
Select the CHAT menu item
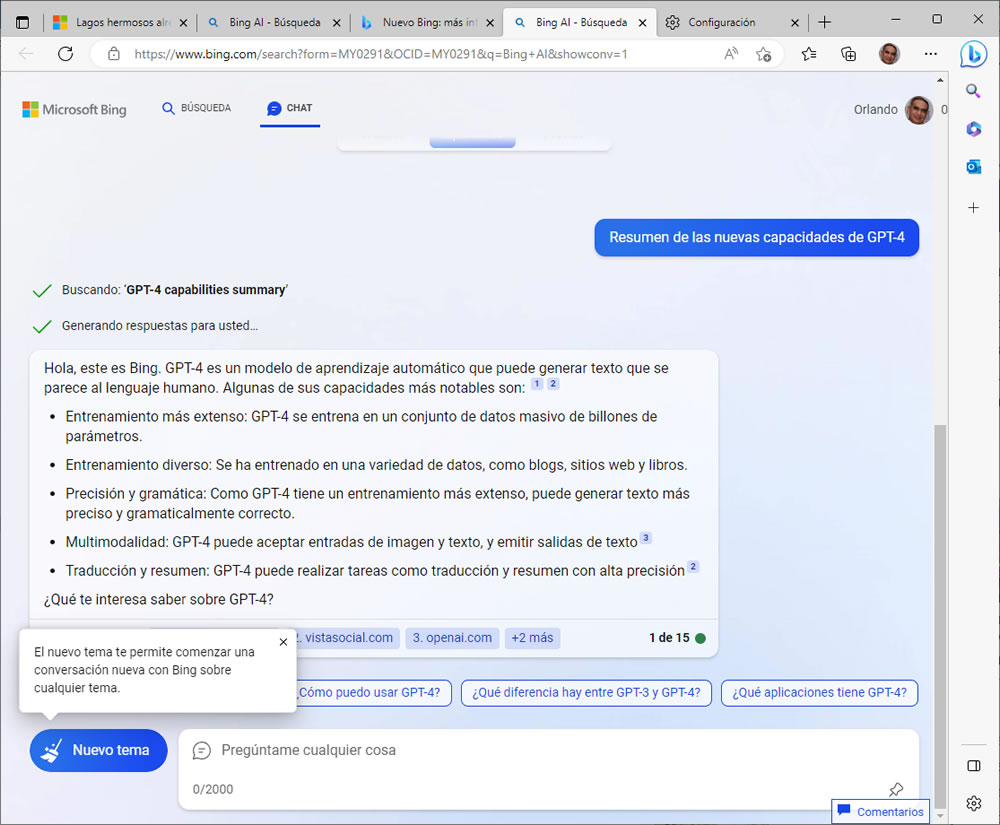click(290, 108)
